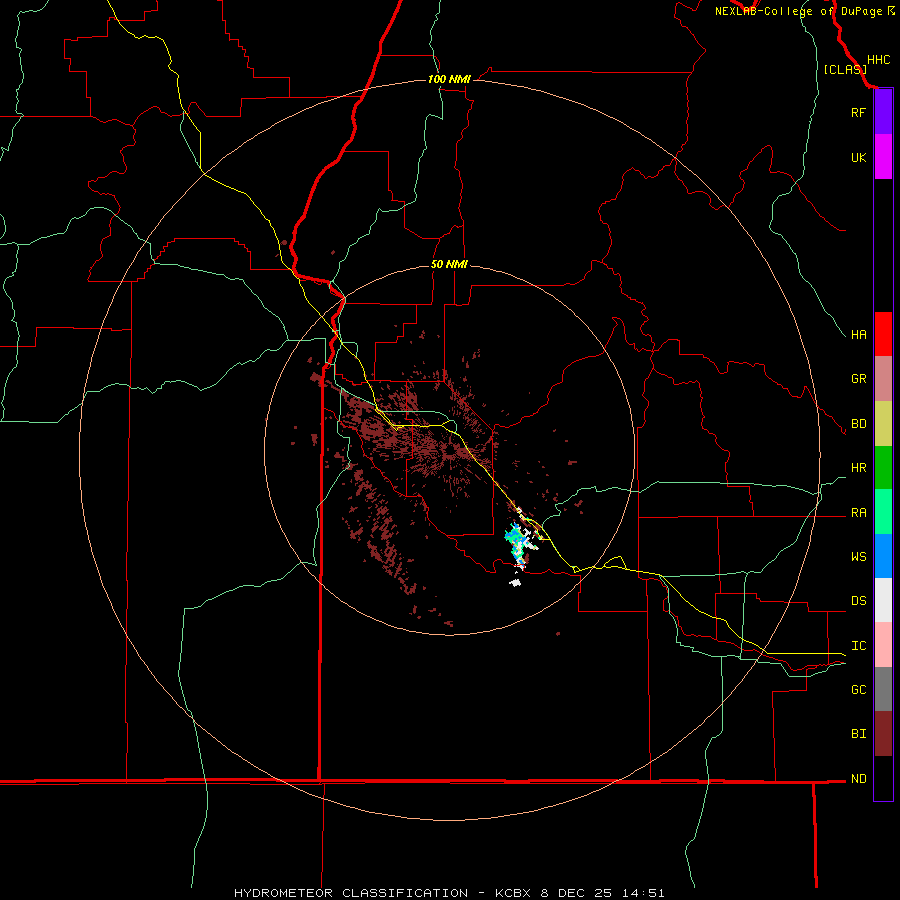Click the HA legend label
Viewport: 900px width, 900px height.
[x=858, y=334]
